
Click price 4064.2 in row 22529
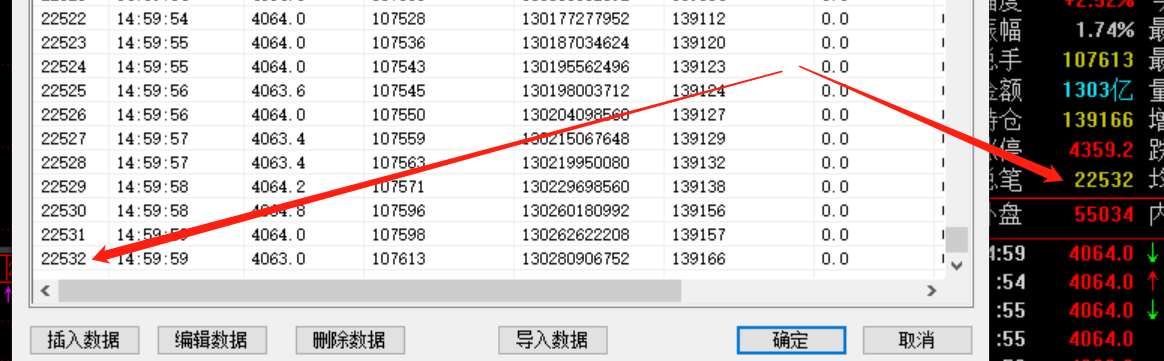[x=278, y=186]
